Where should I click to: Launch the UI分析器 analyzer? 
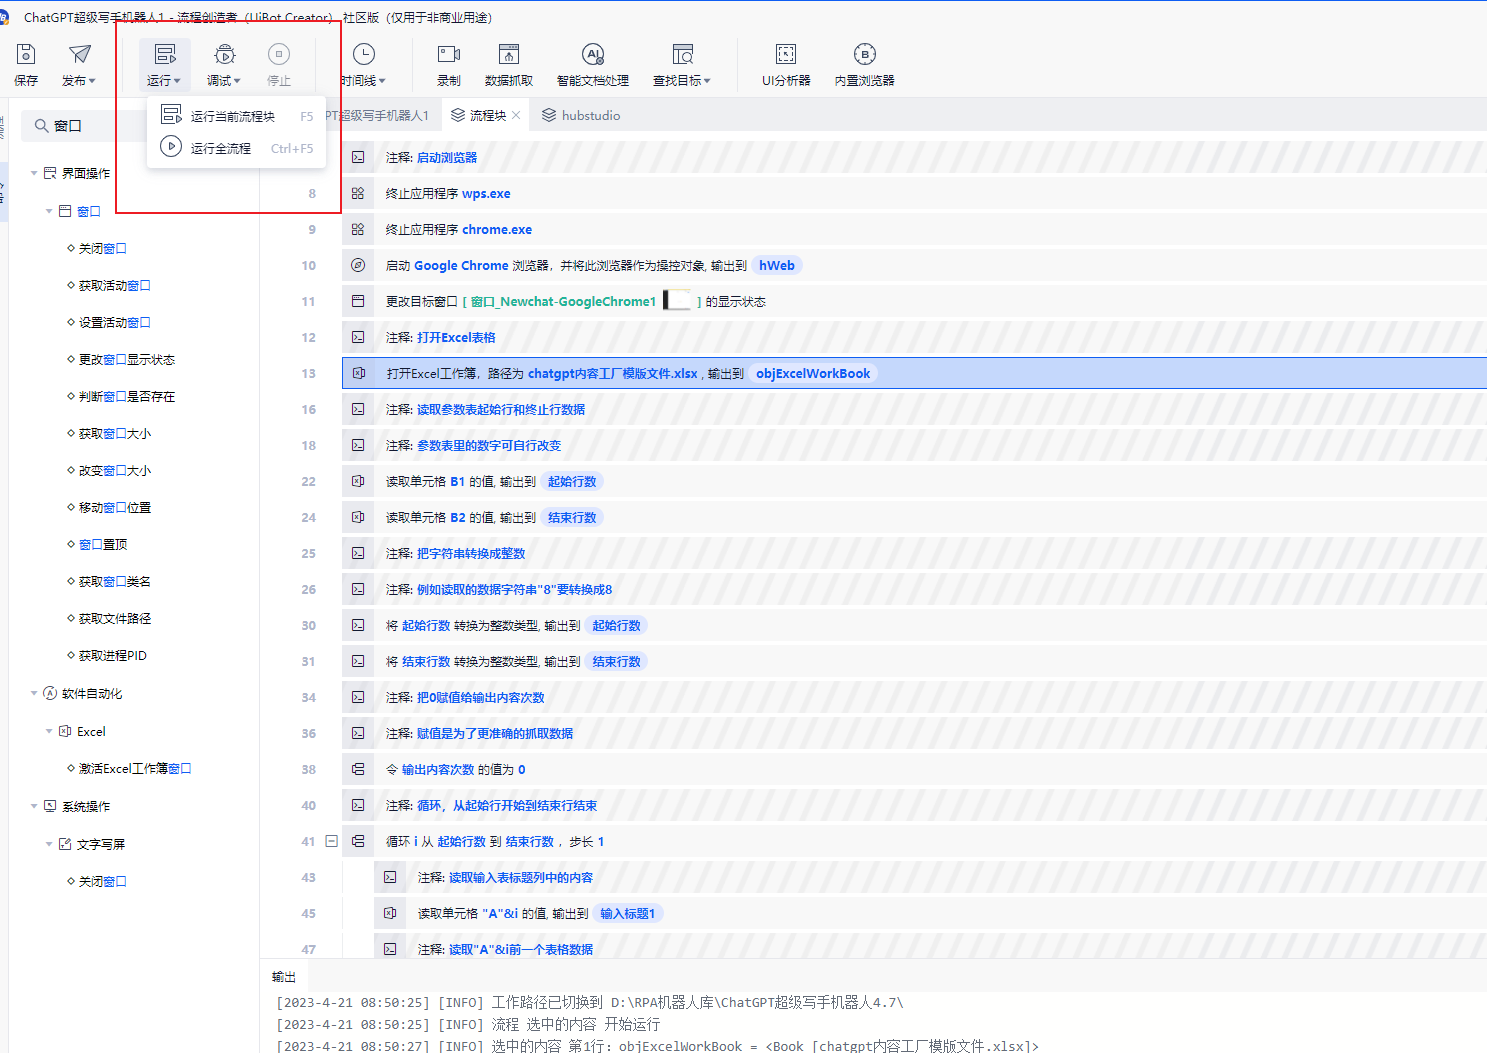pyautogui.click(x=786, y=65)
